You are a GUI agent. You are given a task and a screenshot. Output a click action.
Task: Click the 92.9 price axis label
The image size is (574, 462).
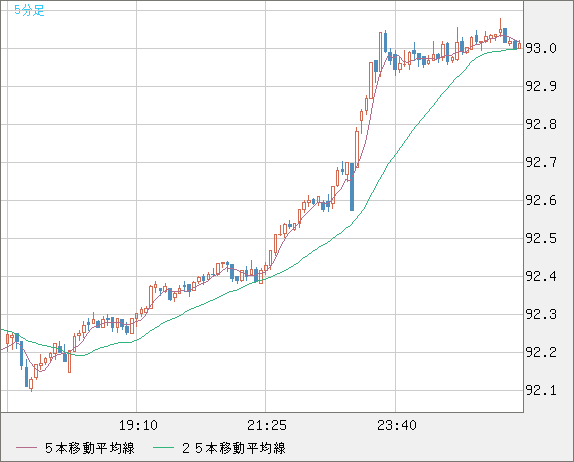541,86
